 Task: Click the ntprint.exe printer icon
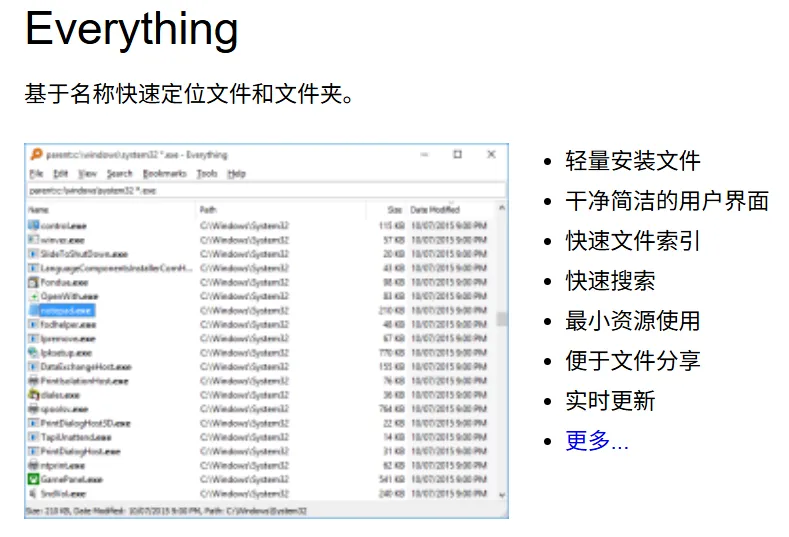point(33,465)
